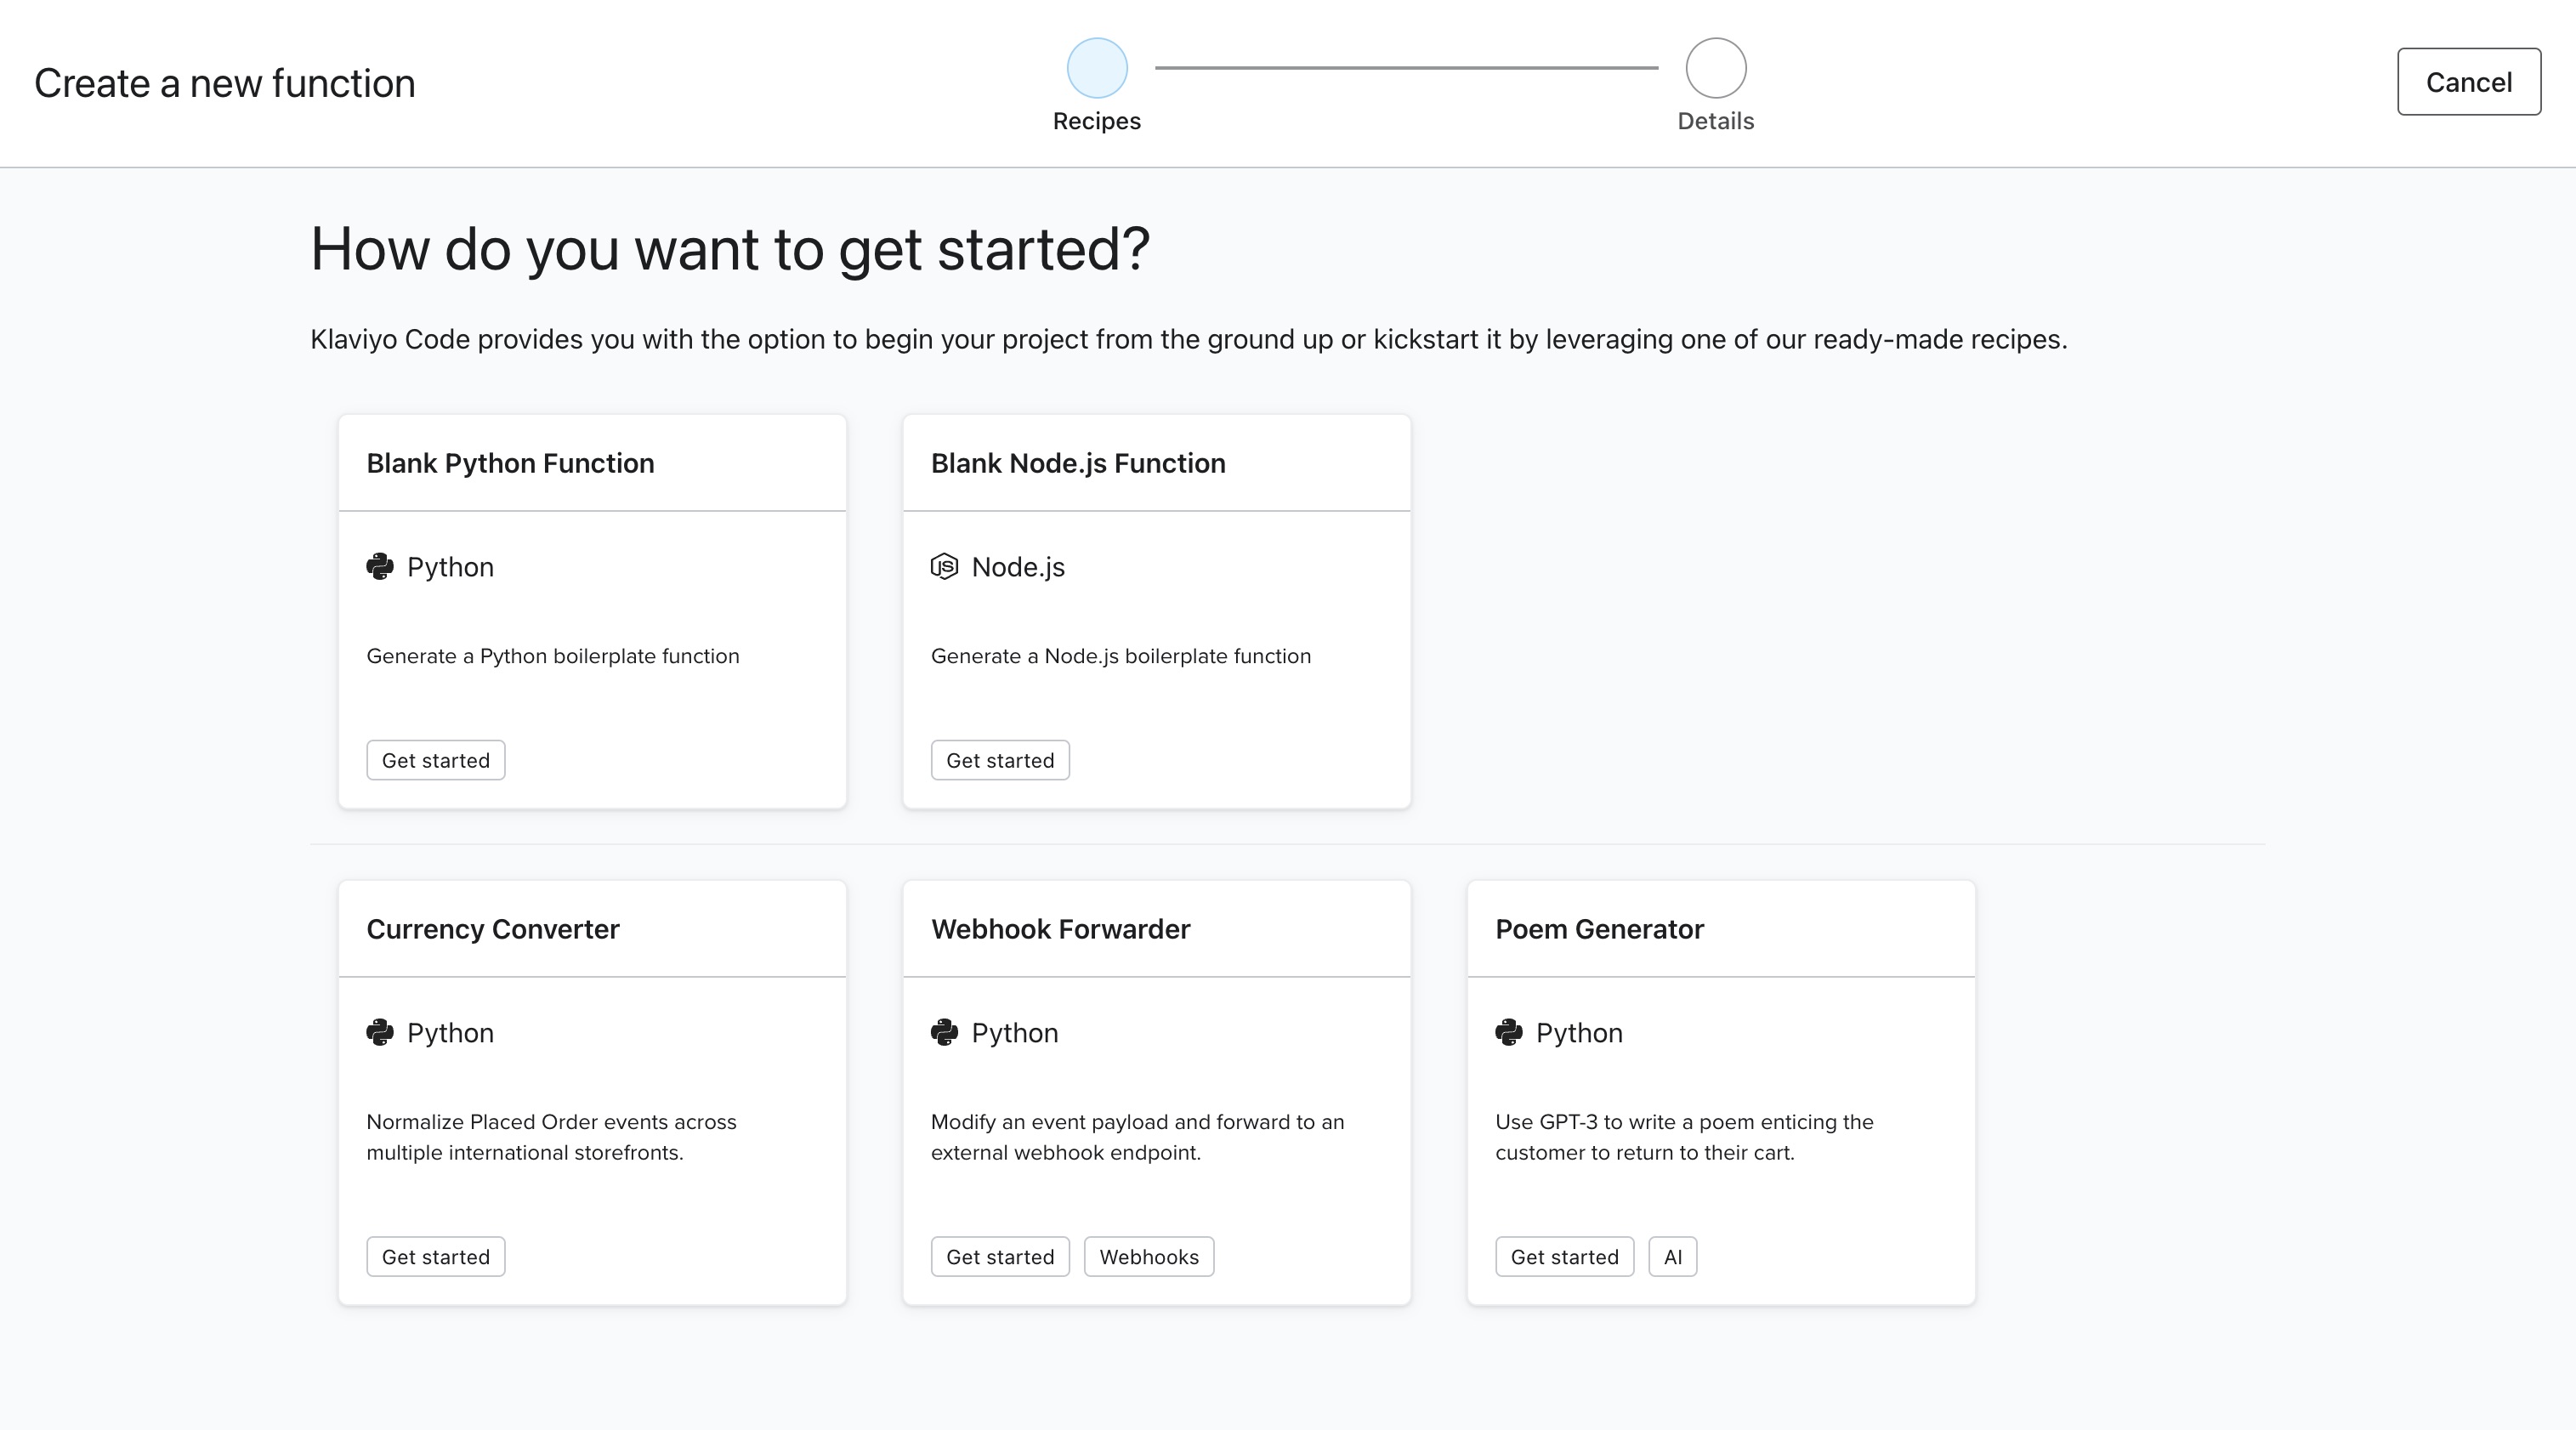
Task: Click the Webhooks tag on Webhook Forwarder
Action: pos(1149,1257)
